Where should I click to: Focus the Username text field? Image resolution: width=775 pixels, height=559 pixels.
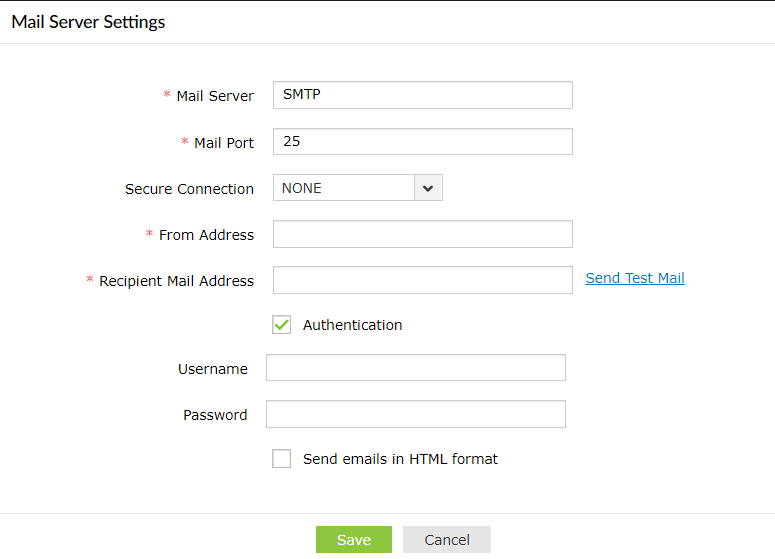415,368
